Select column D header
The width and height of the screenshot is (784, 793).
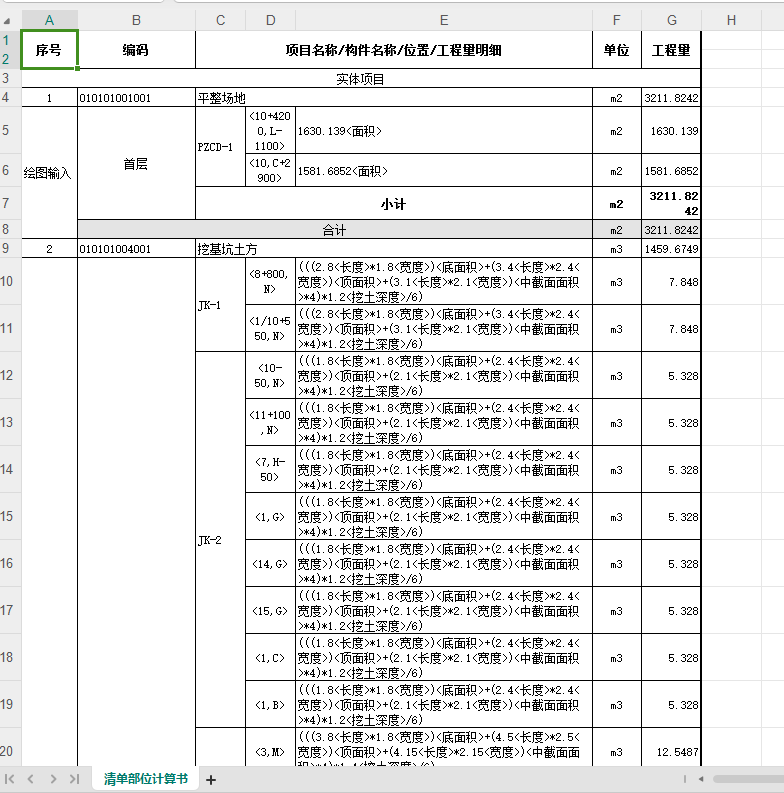point(271,20)
